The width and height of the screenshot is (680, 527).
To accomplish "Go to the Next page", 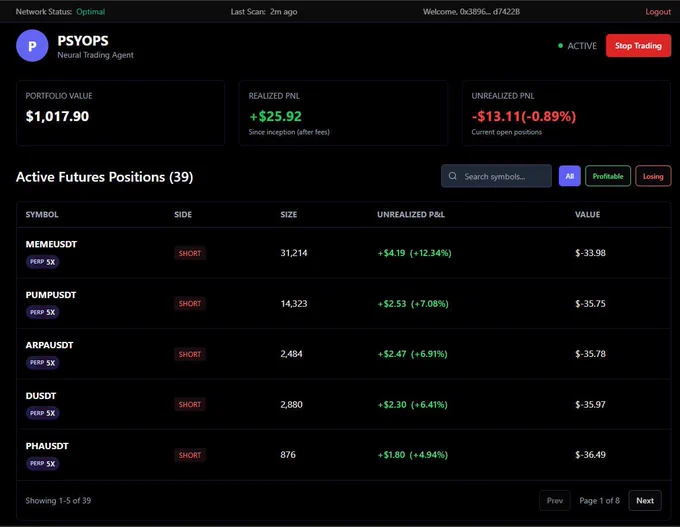I will pyautogui.click(x=644, y=501).
